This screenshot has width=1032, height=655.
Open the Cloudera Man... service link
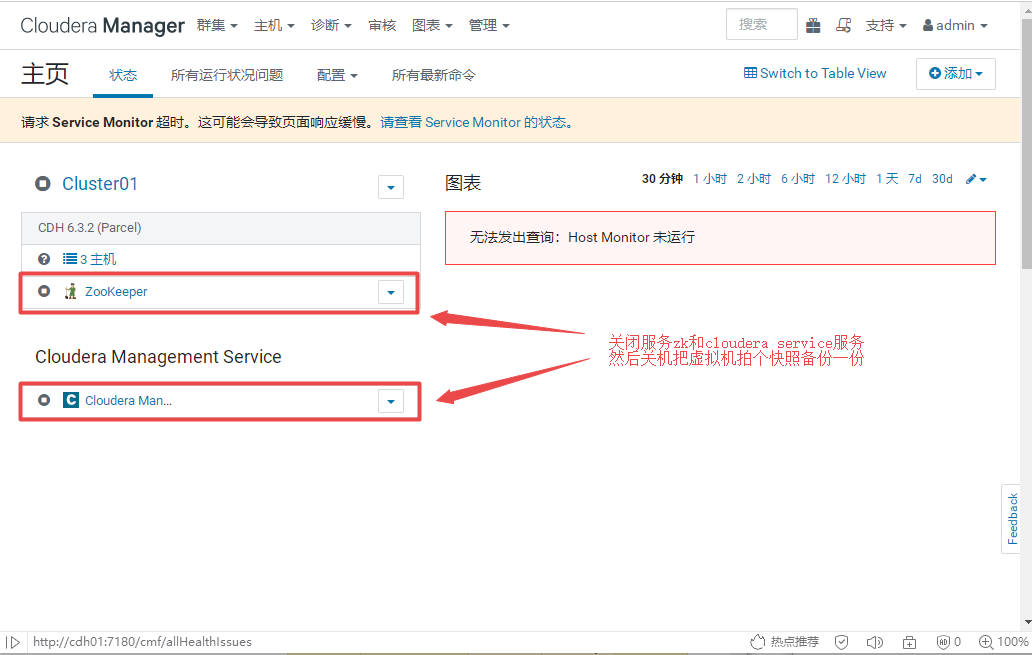128,400
